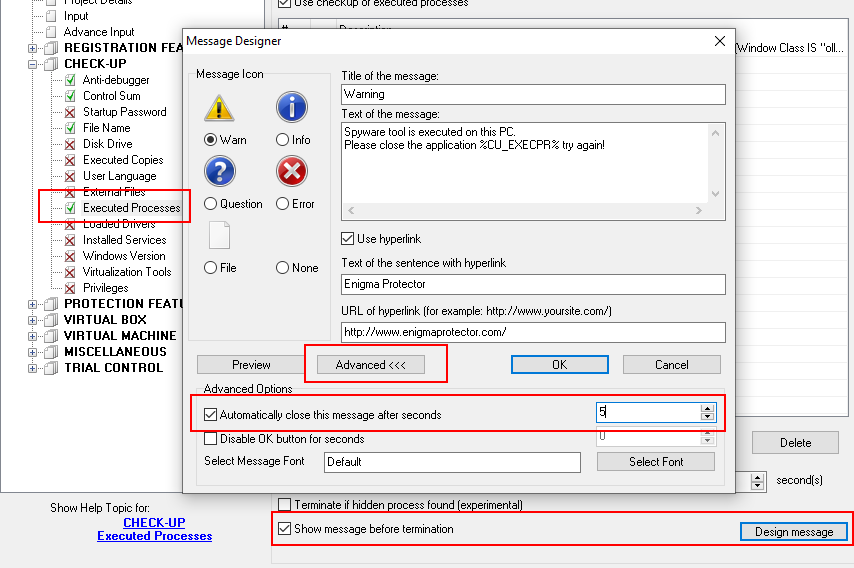The height and width of the screenshot is (568, 854).
Task: Open the Executed Processes help link
Action: tap(155, 536)
